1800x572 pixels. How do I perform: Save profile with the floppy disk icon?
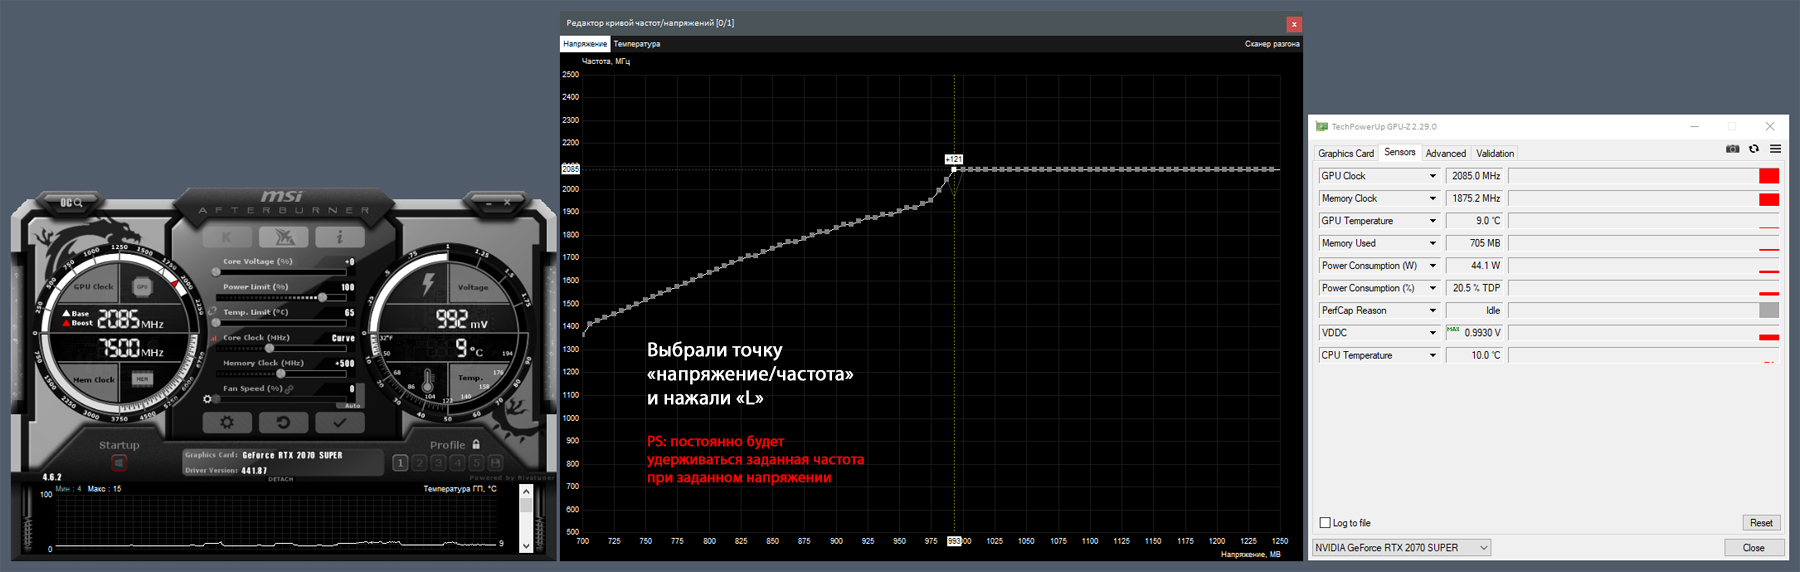[x=495, y=462]
